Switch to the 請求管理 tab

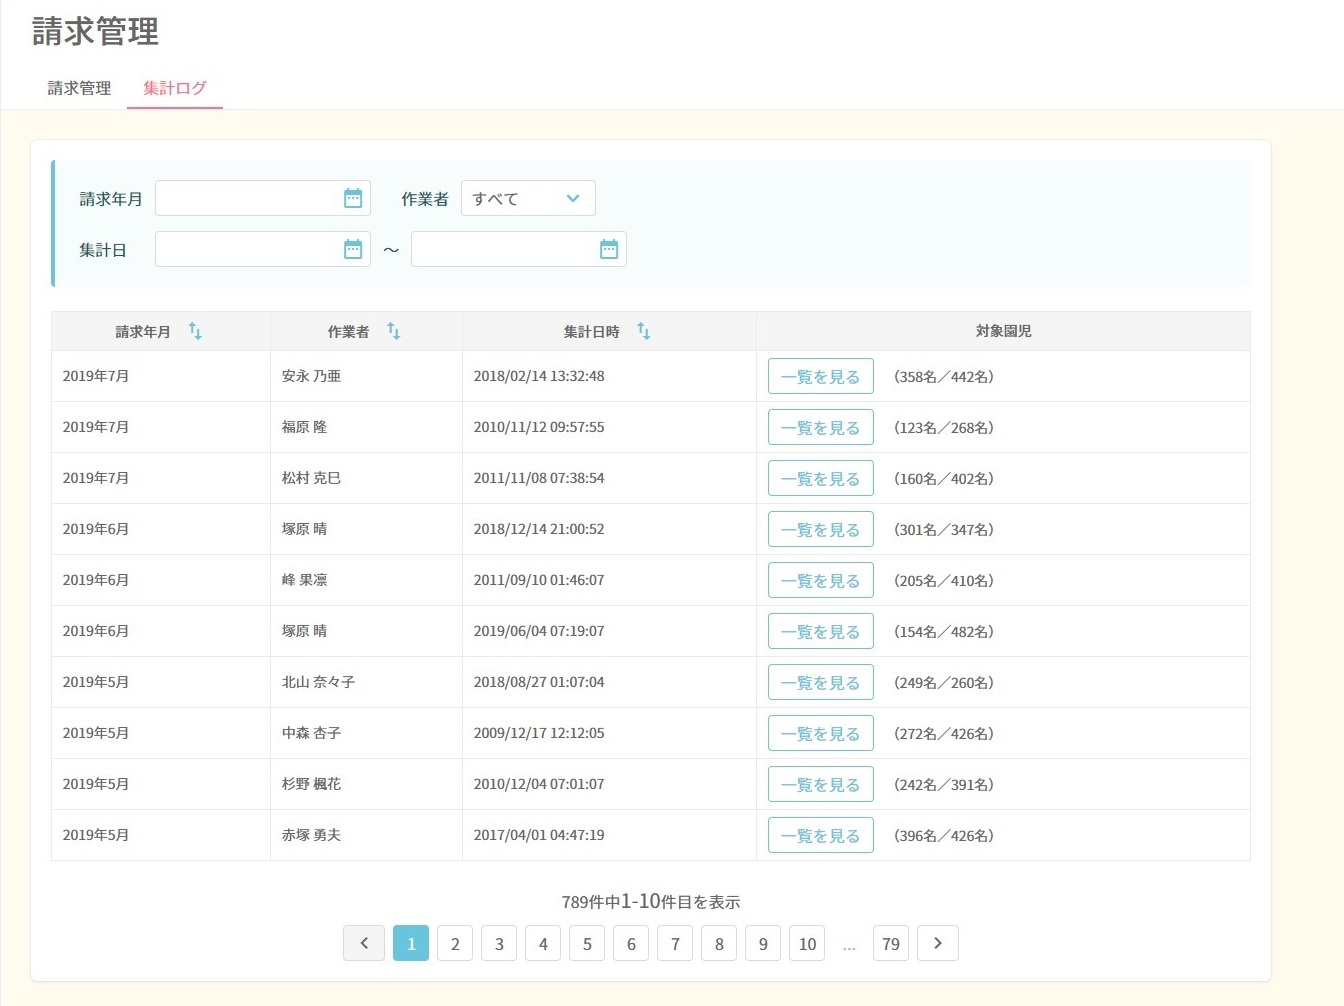[x=79, y=88]
